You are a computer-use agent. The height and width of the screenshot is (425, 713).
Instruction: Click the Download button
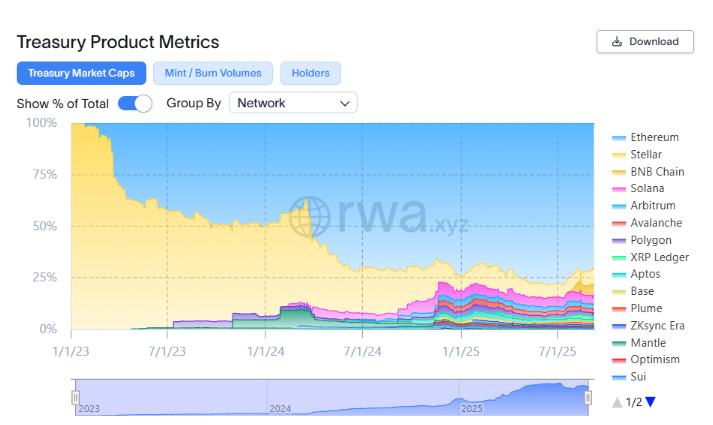[x=645, y=41]
